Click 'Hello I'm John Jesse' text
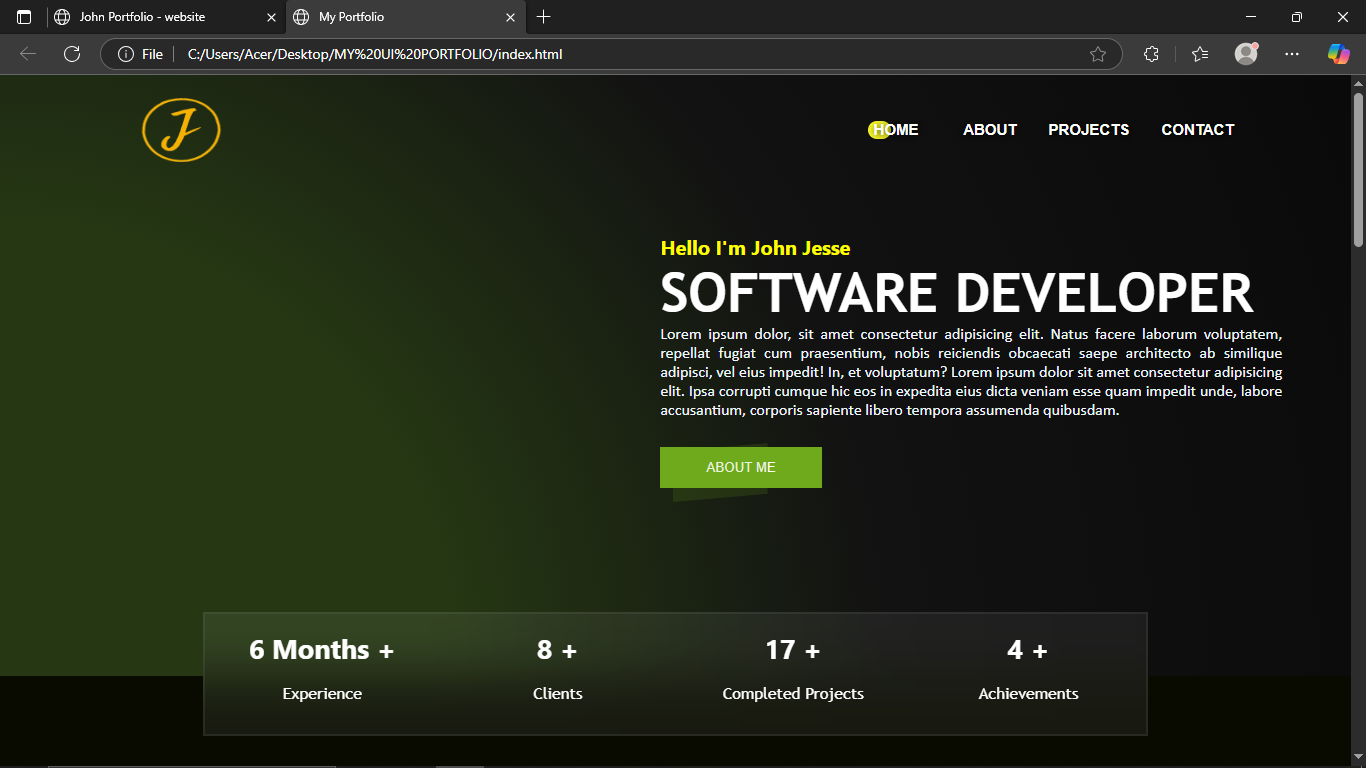This screenshot has height=768, width=1366. pos(755,248)
